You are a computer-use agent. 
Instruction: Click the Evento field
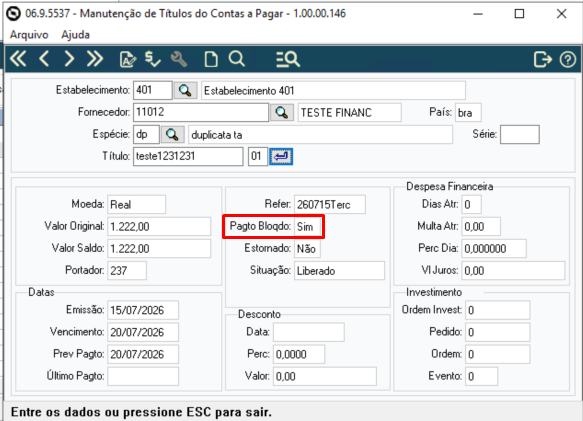coord(481,376)
